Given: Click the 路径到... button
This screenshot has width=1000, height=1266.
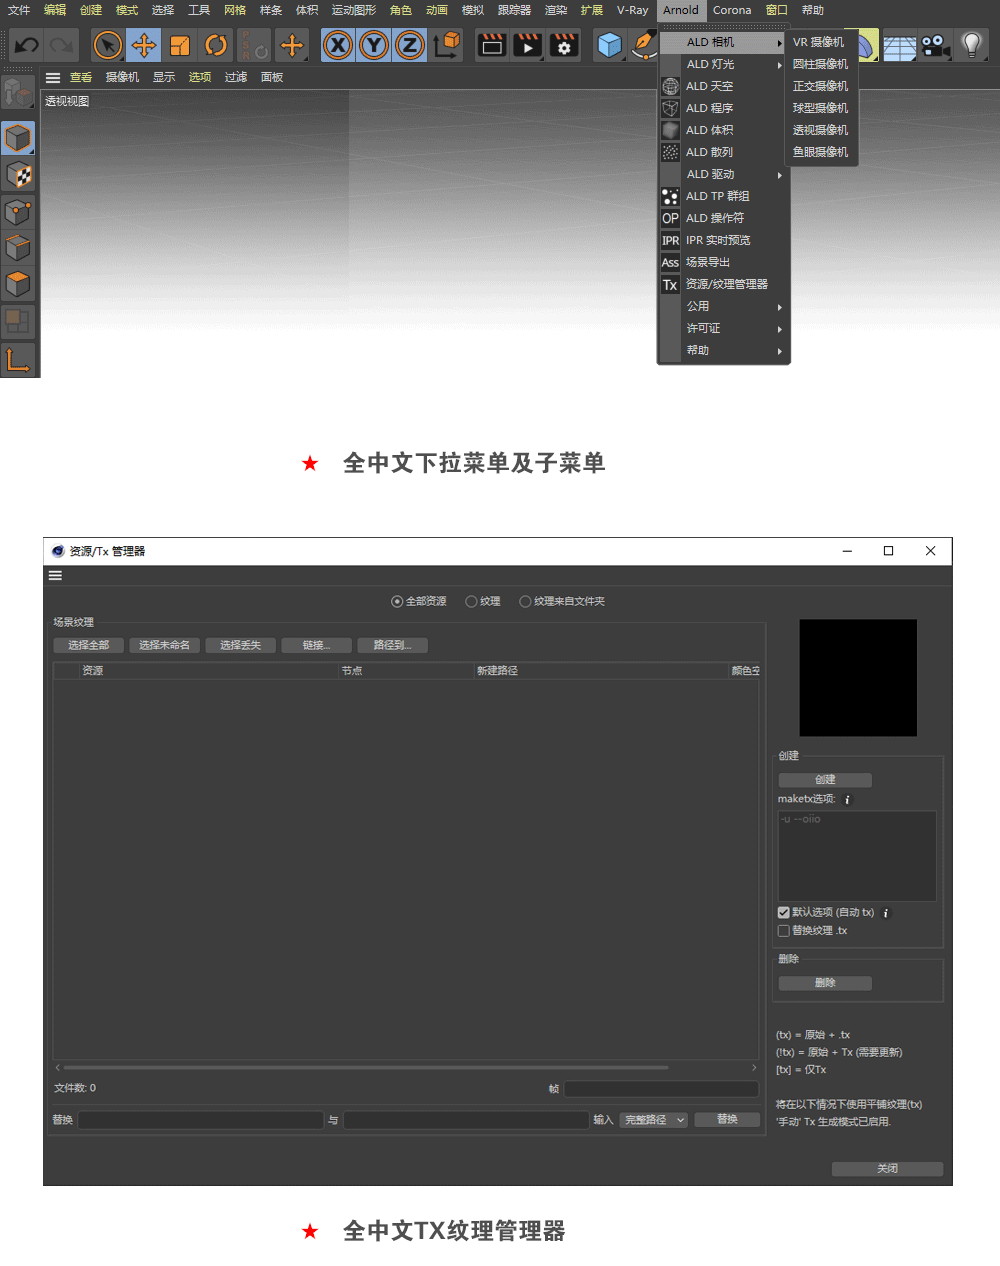Looking at the screenshot, I should 392,645.
